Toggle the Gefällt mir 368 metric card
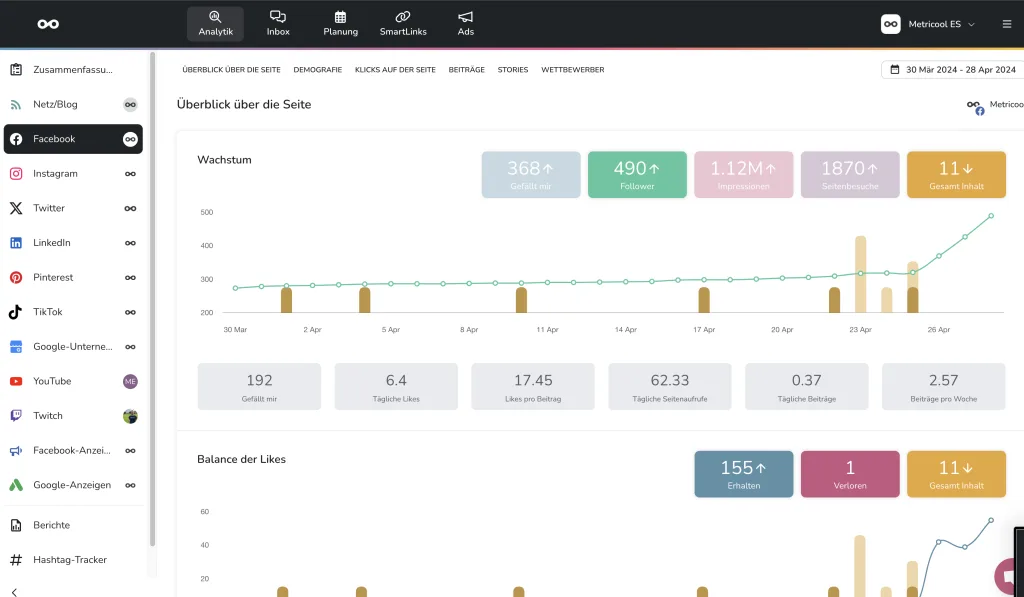1024x597 pixels. 531,175
